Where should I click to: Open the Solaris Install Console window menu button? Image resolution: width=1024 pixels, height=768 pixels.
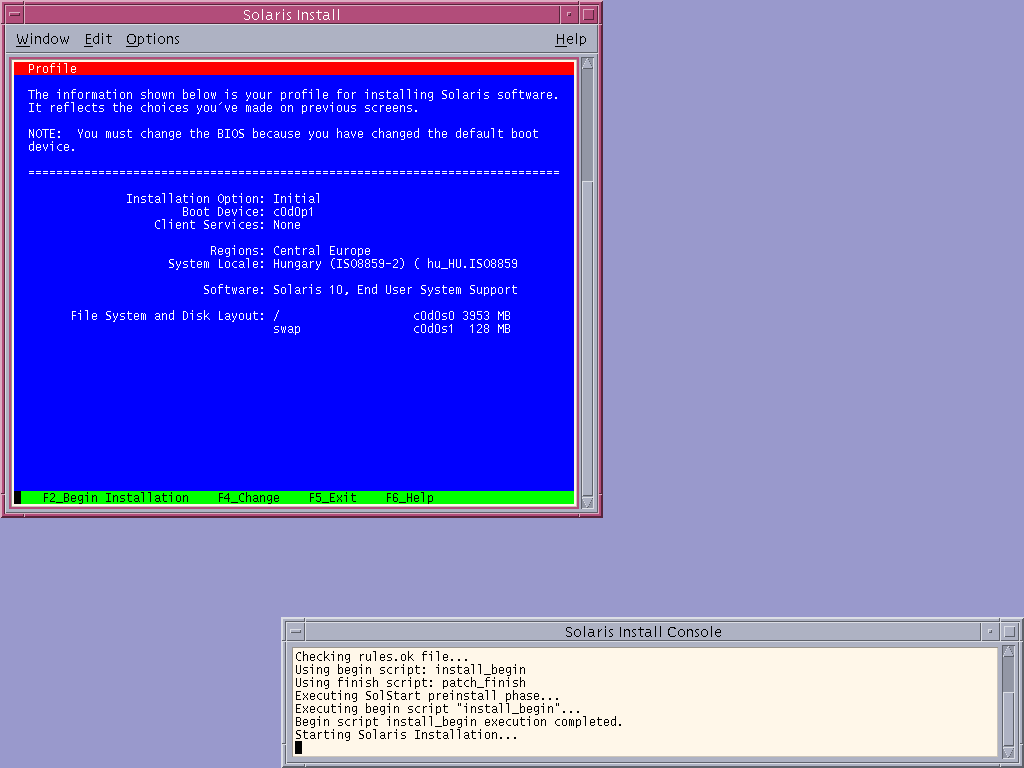(296, 632)
